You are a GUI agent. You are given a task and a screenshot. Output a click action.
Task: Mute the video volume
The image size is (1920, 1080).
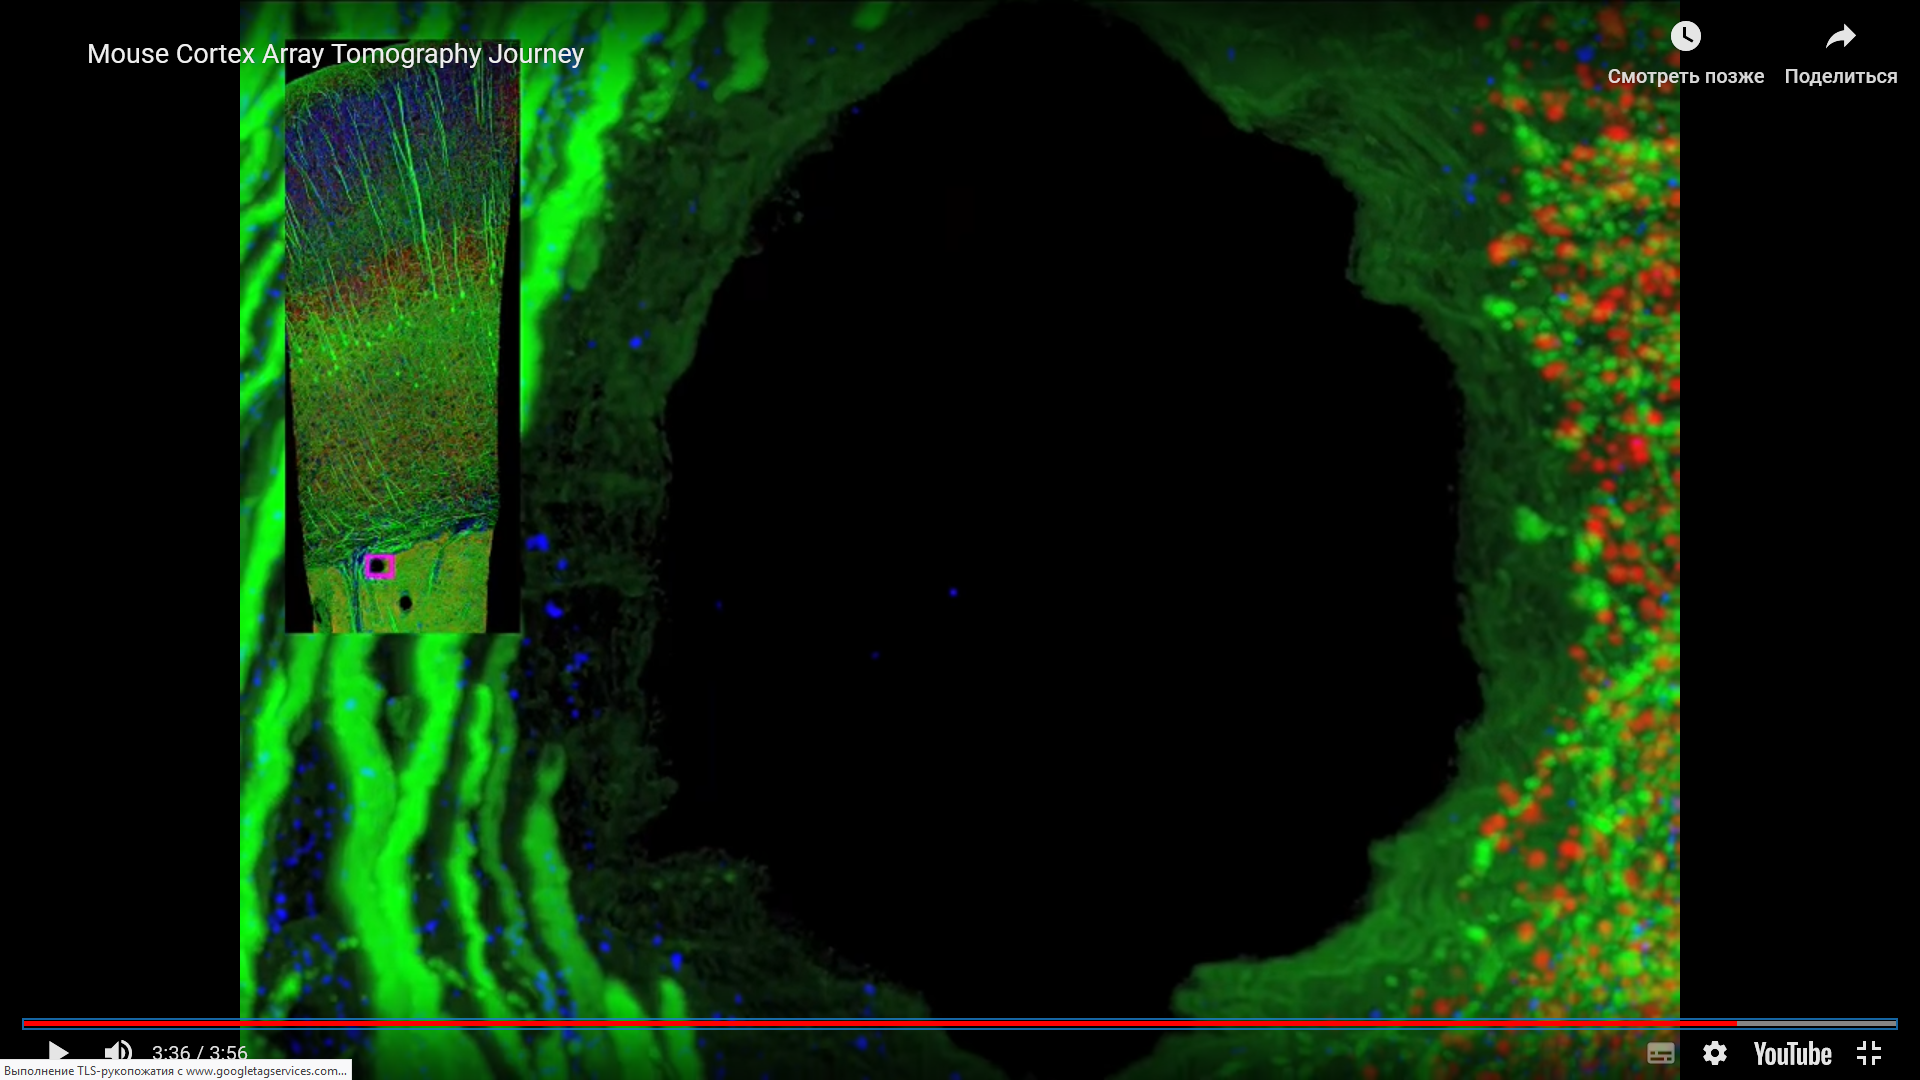click(x=118, y=1052)
